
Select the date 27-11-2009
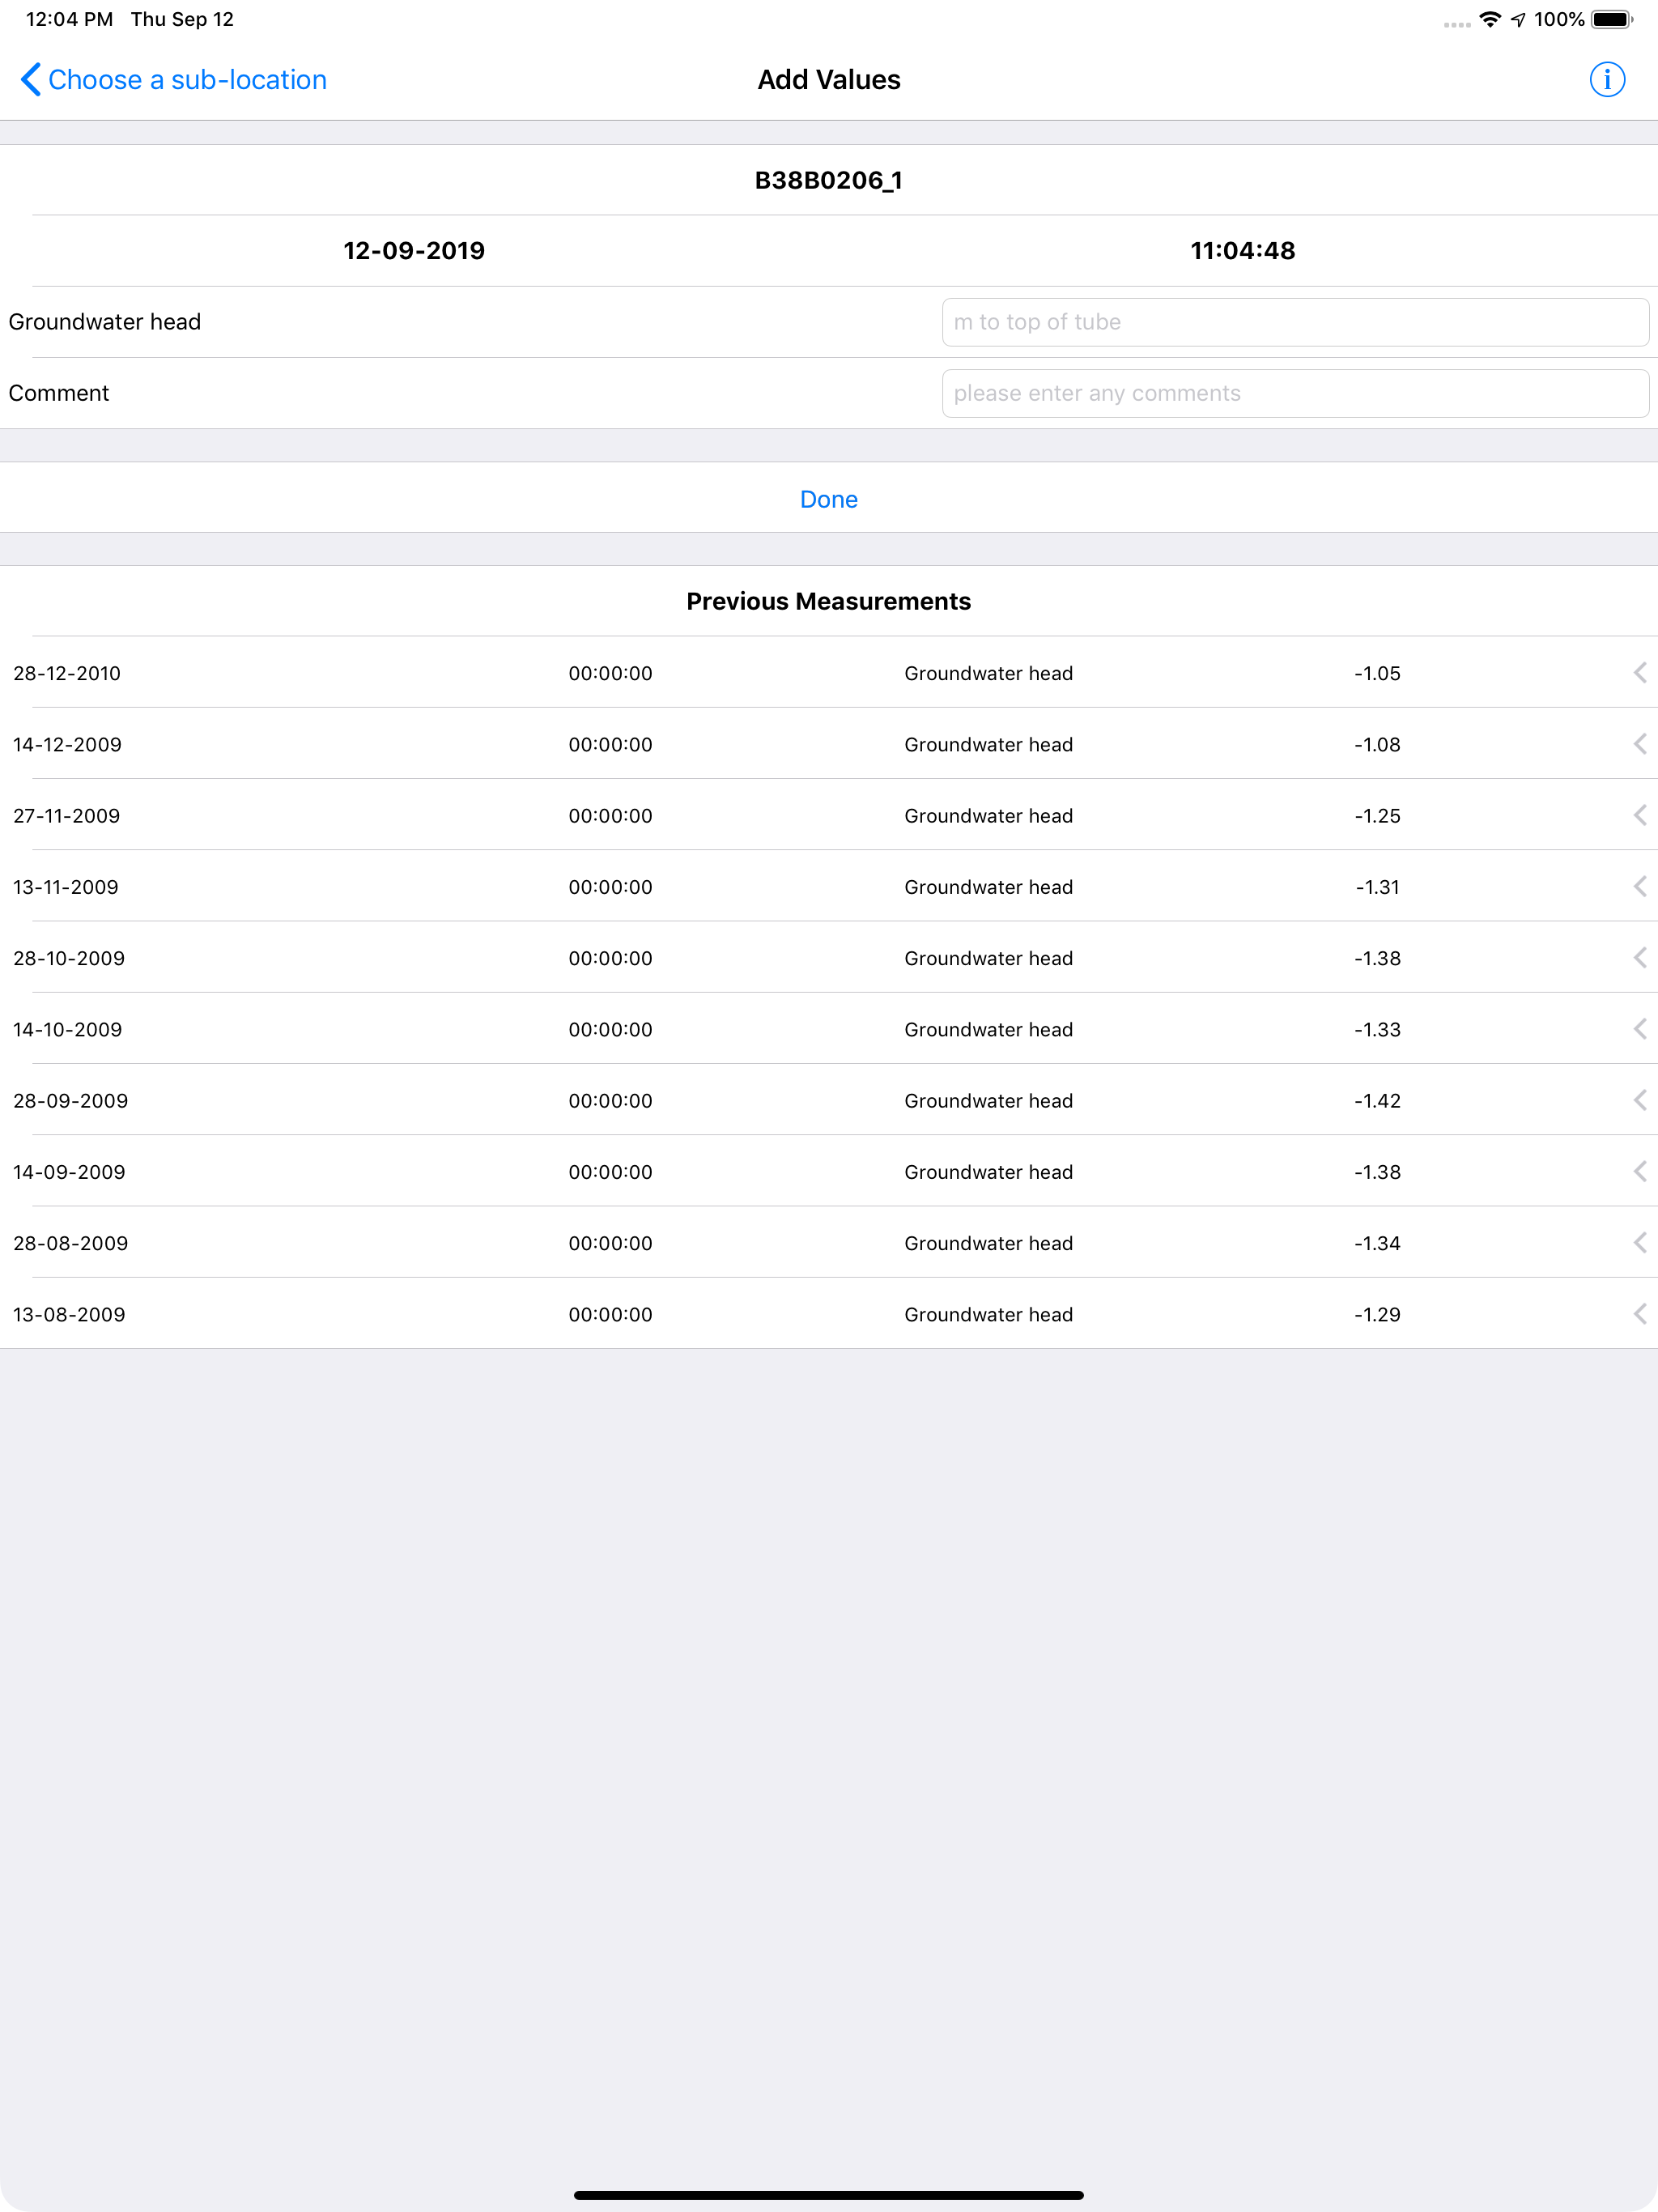click(x=67, y=816)
